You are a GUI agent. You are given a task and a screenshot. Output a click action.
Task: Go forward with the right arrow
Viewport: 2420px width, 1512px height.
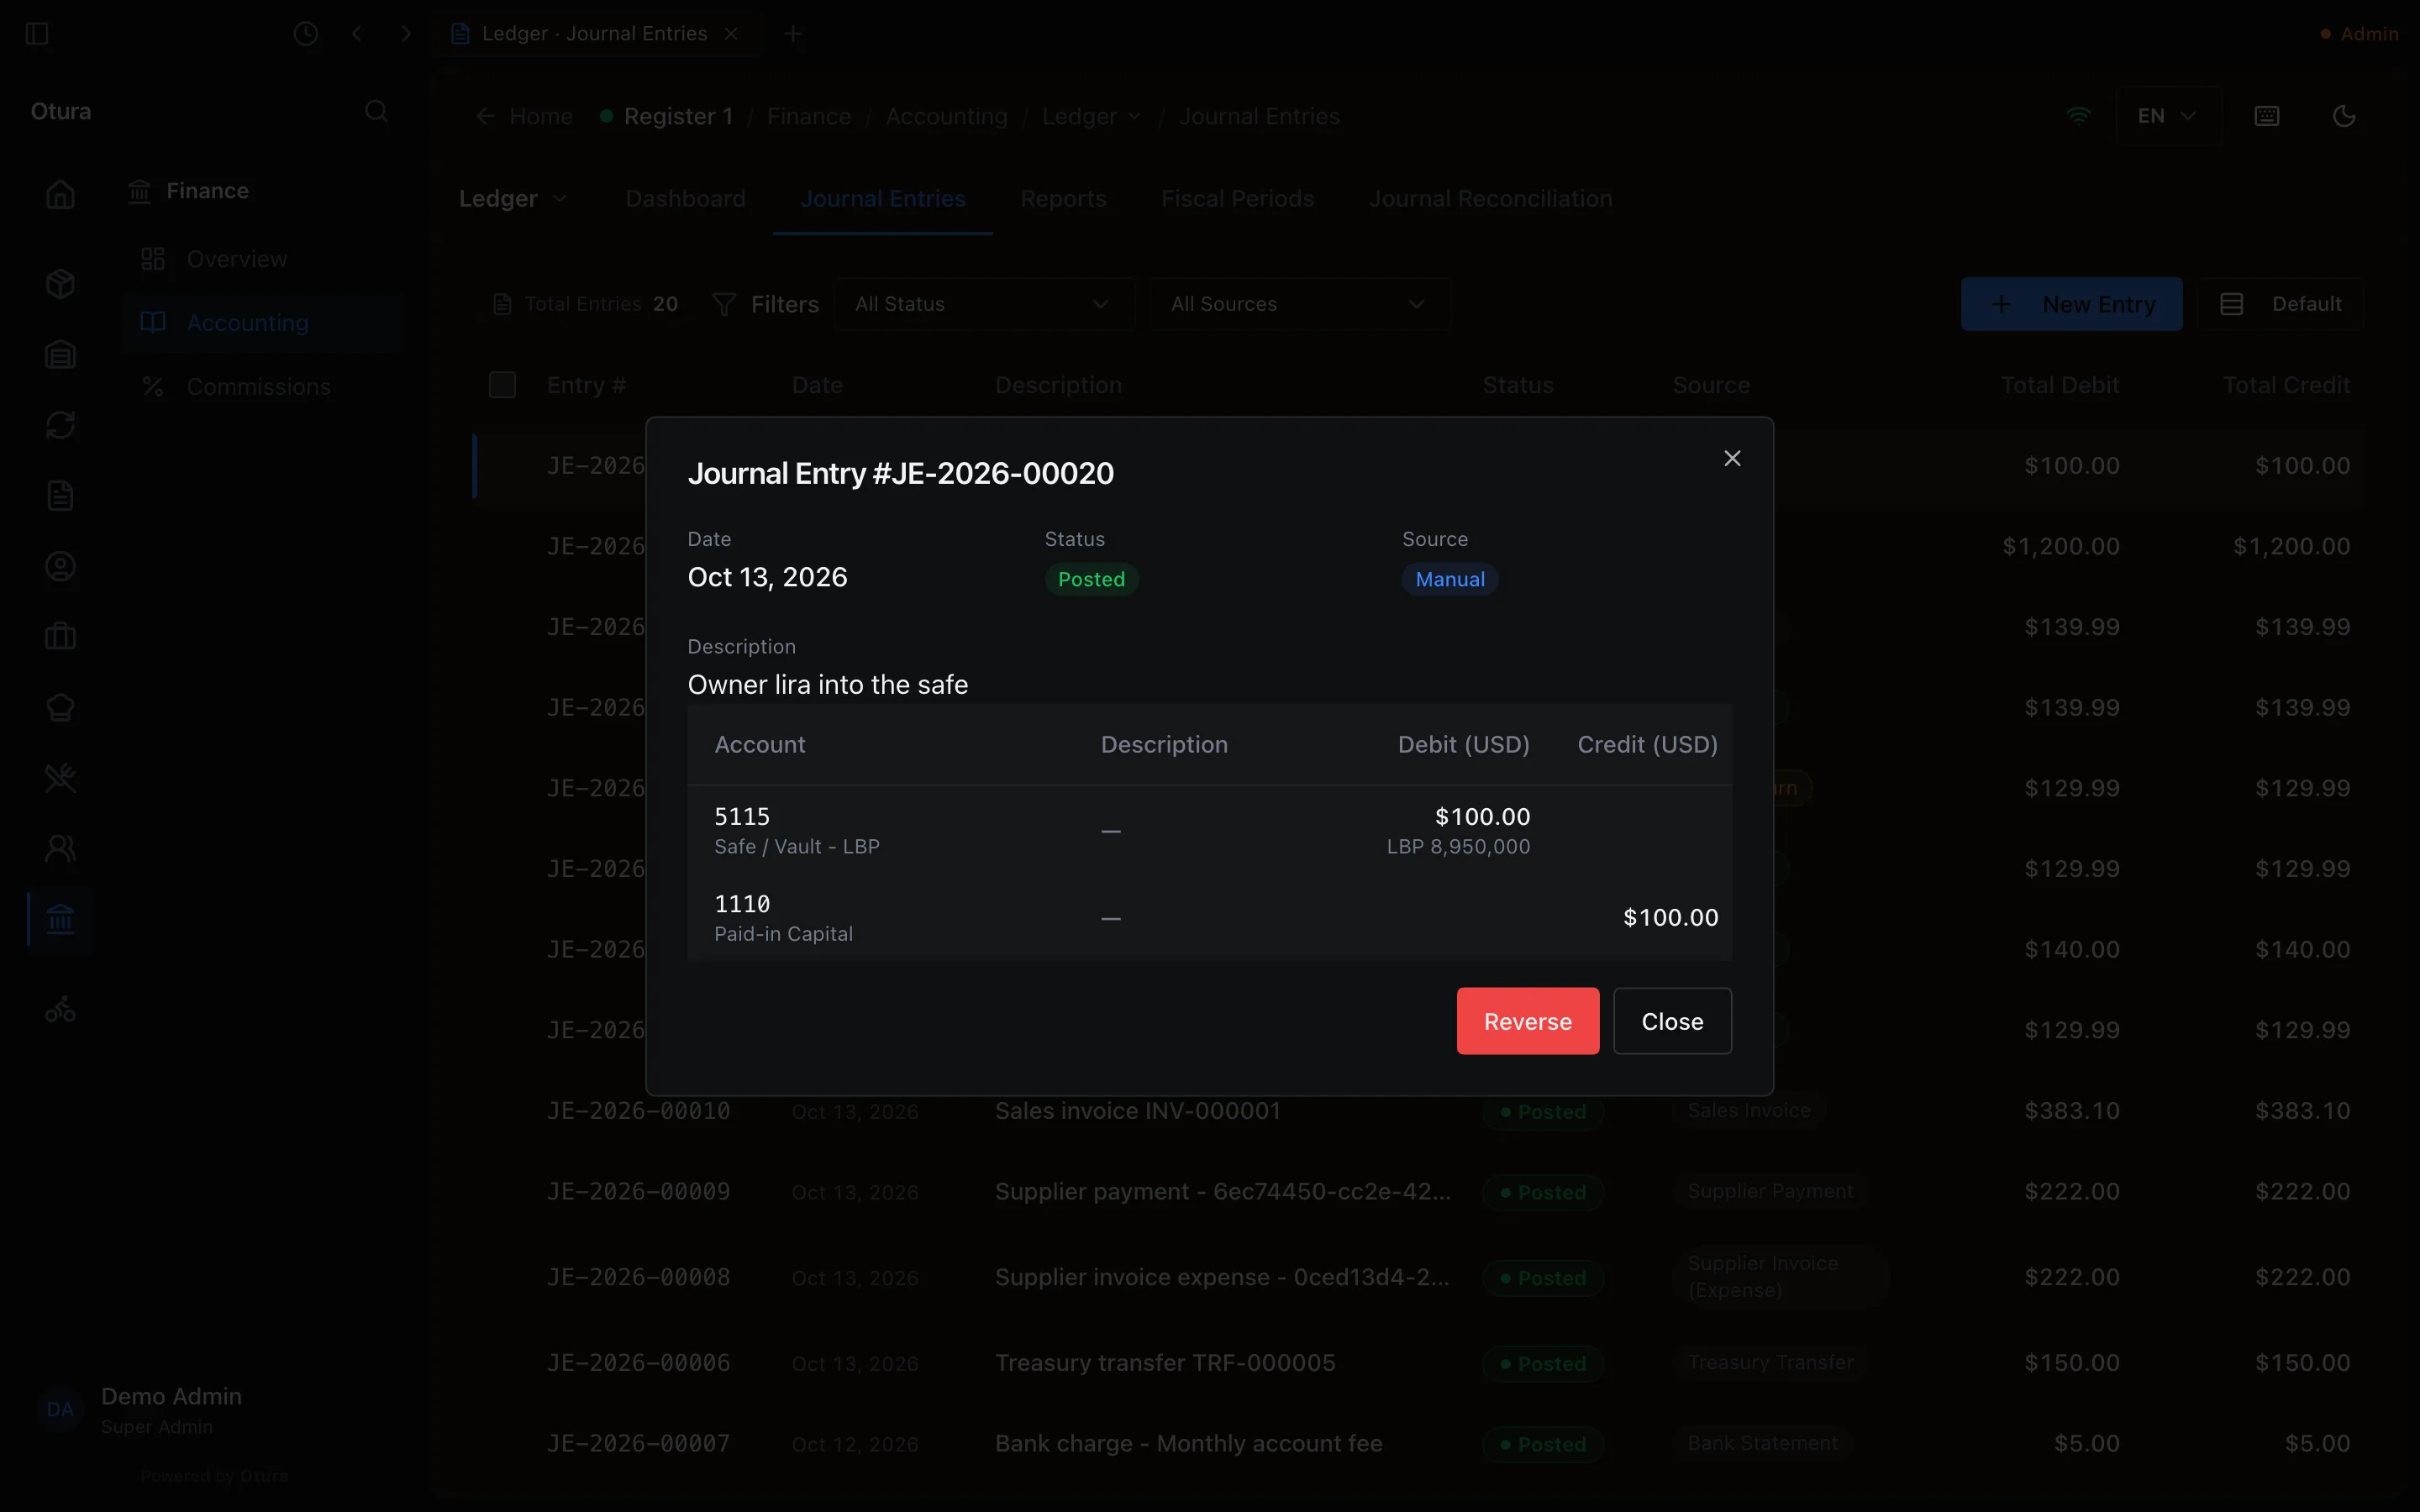pos(406,34)
